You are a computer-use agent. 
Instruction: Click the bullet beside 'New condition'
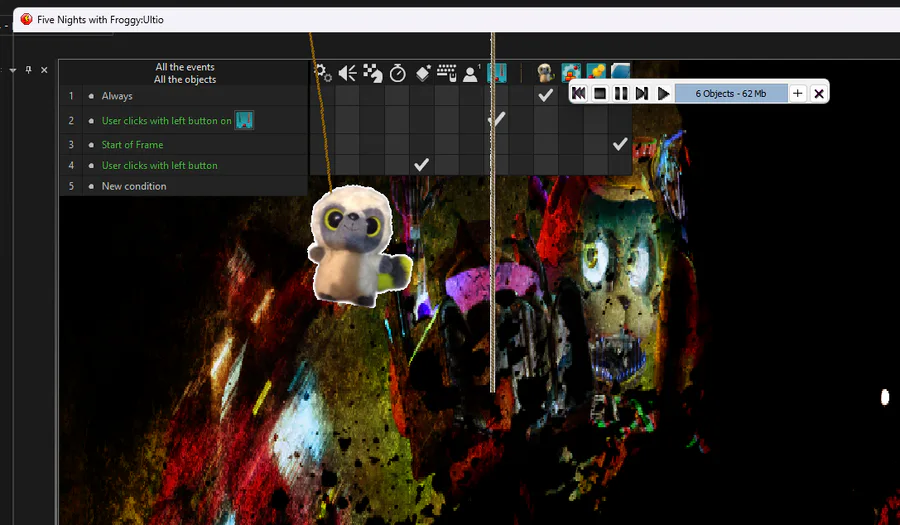coord(91,186)
